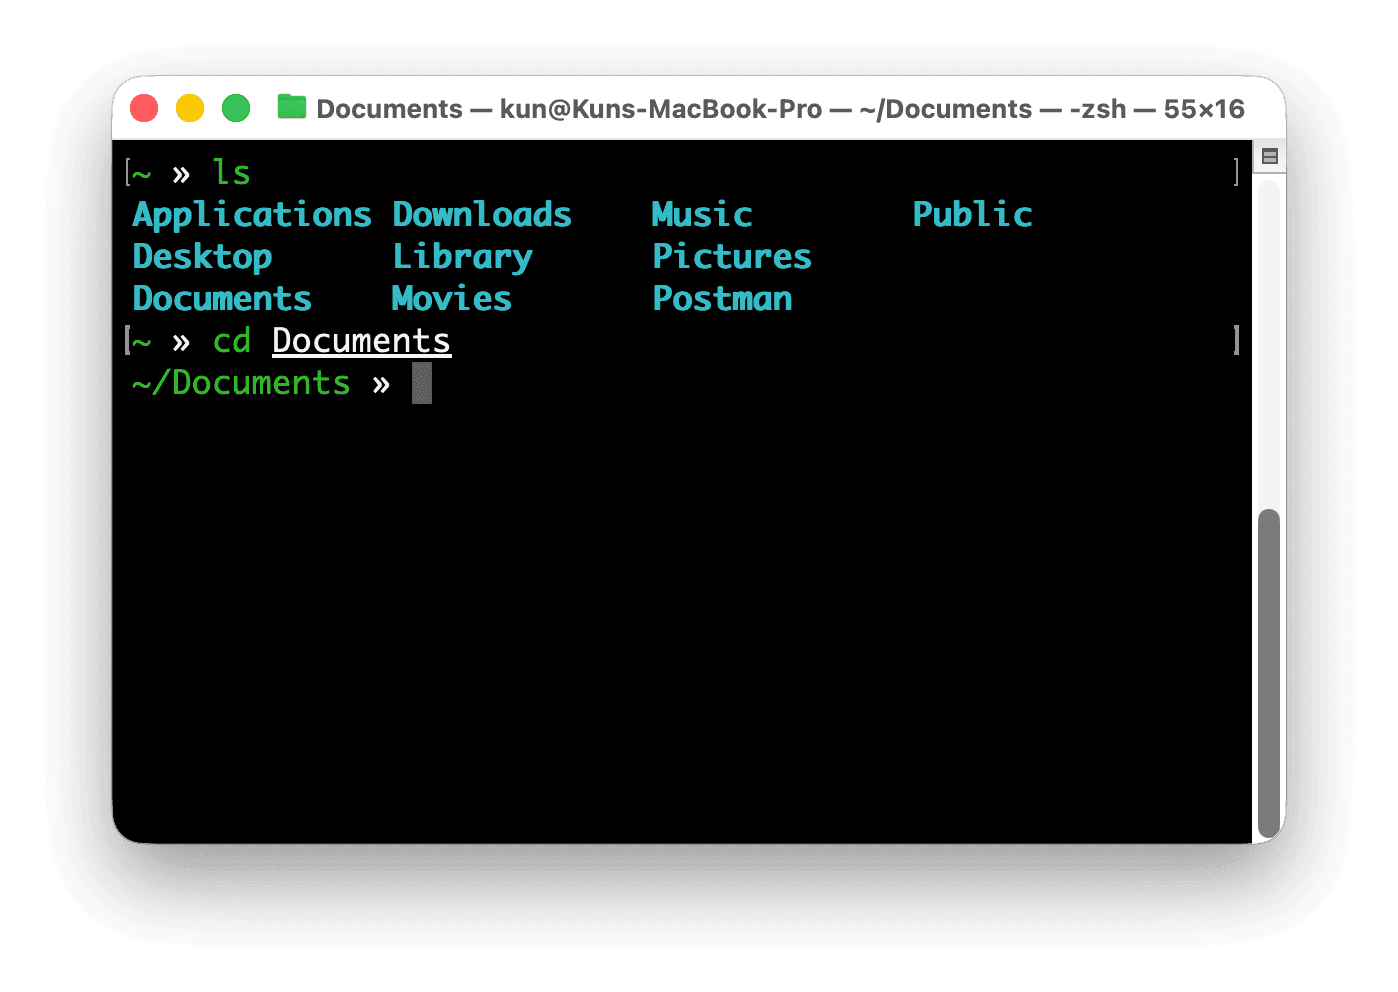Click the Movies directory entry
The width and height of the screenshot is (1398, 992).
pos(451,299)
